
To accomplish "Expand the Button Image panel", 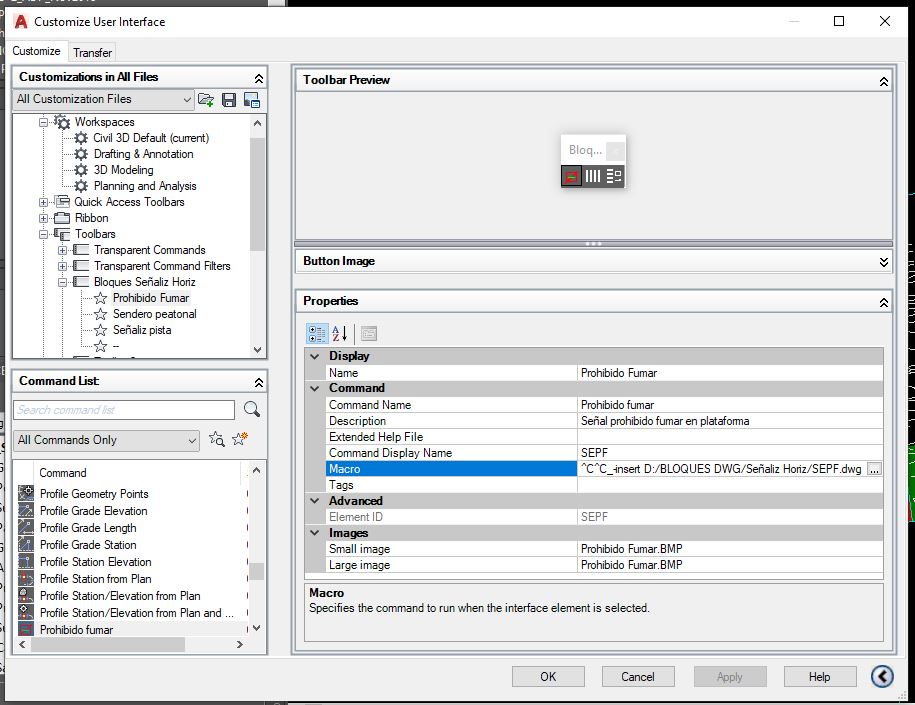I will 883,262.
